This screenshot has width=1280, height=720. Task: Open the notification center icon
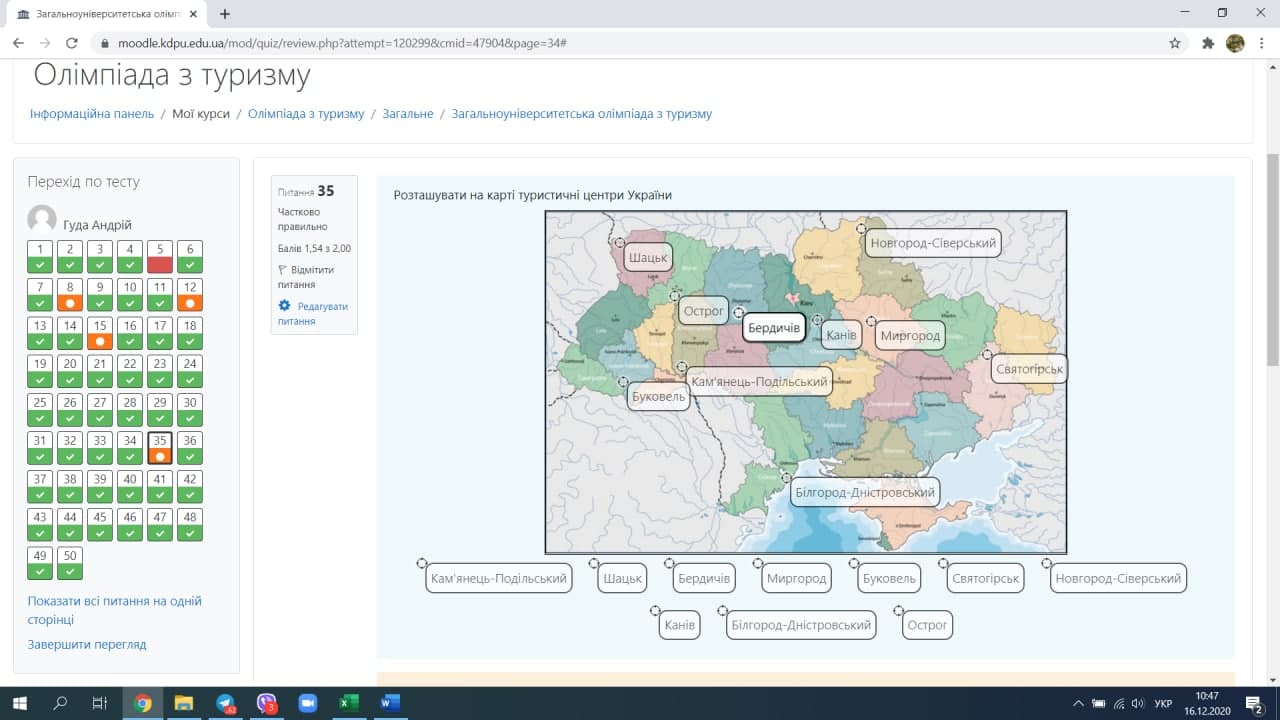tap(1254, 703)
